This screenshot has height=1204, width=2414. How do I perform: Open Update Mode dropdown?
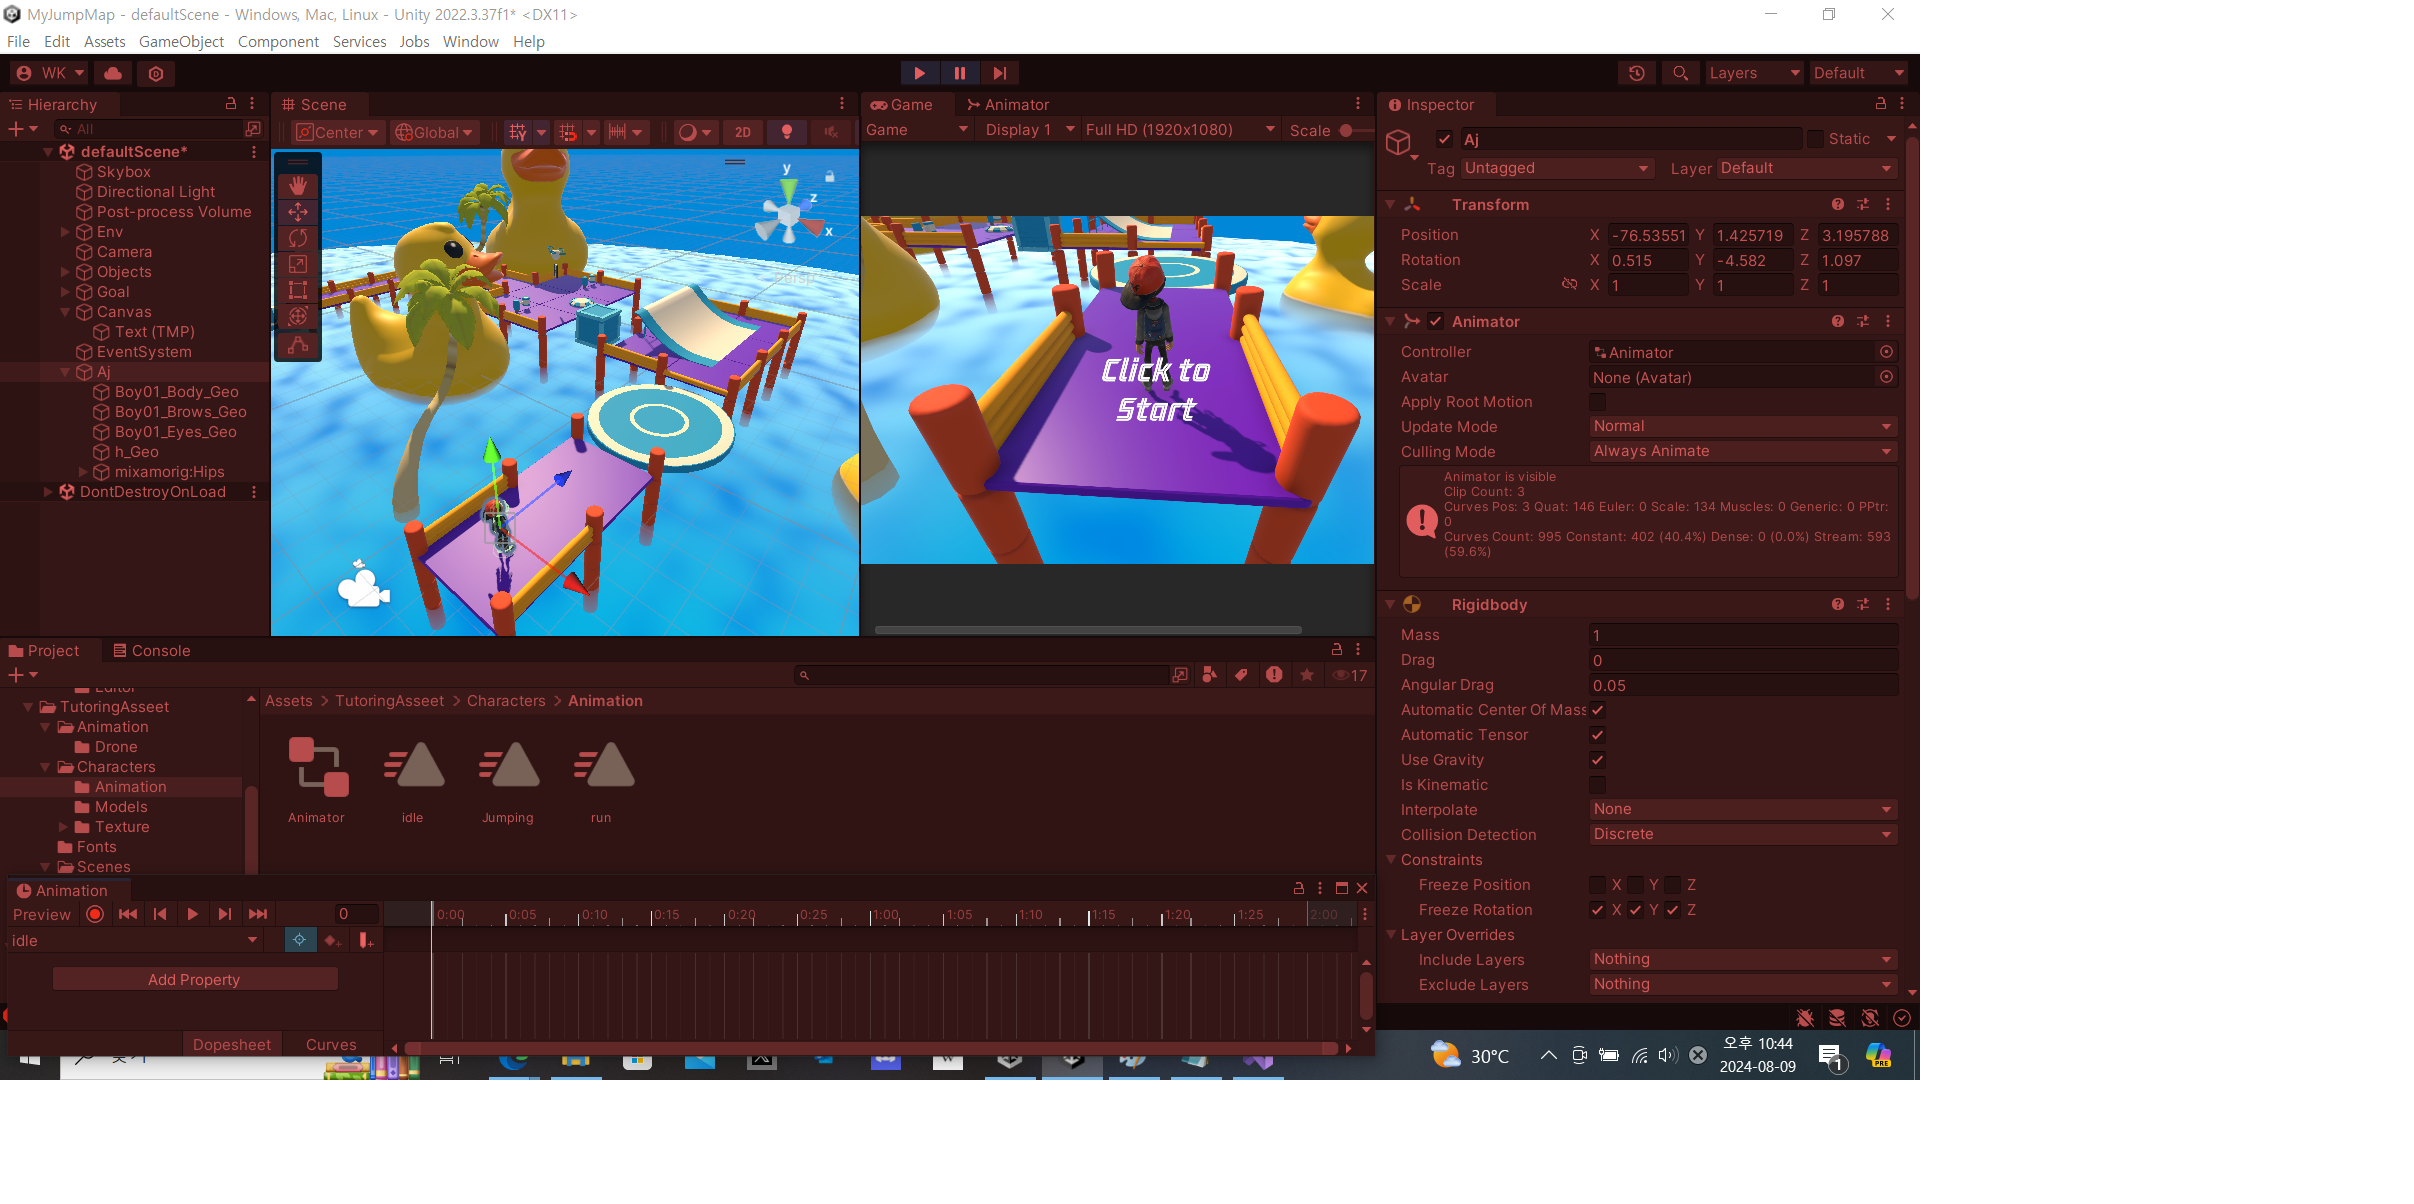(1743, 426)
